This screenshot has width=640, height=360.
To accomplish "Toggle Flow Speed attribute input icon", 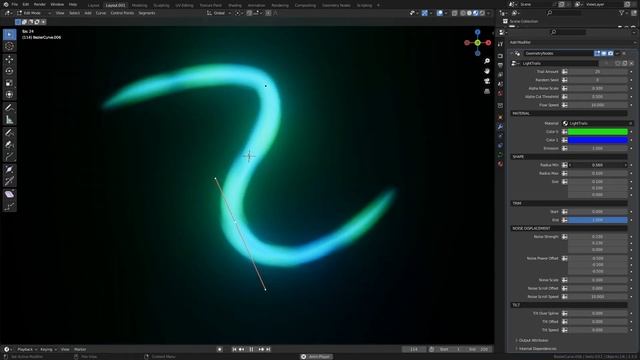I will pyautogui.click(x=564, y=105).
